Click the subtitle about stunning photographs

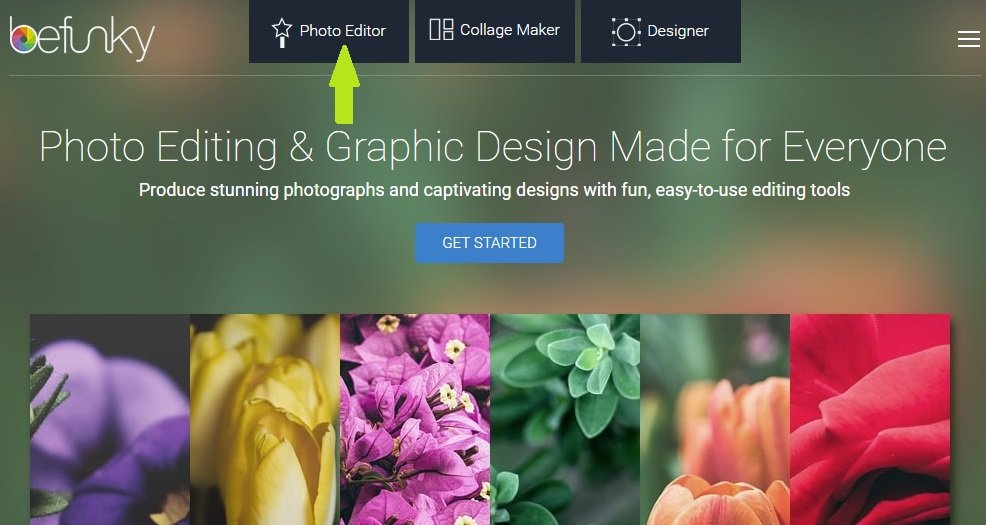(494, 191)
